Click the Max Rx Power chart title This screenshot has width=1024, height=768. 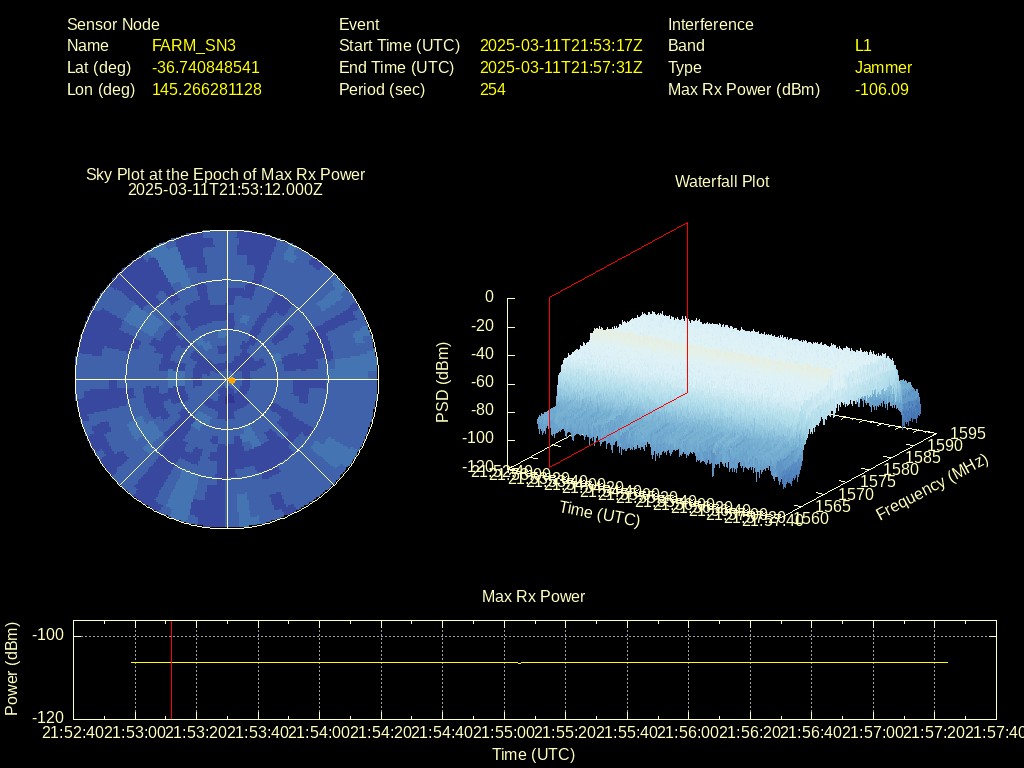coord(533,596)
